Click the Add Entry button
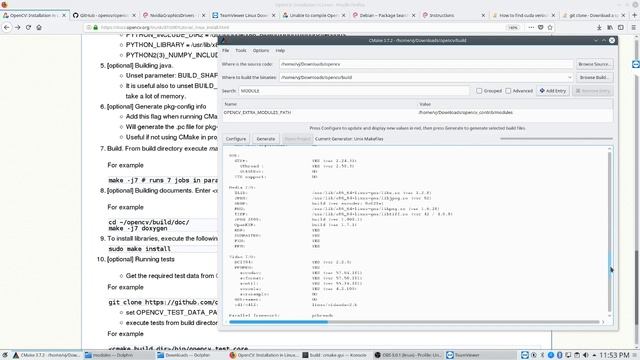 [553, 91]
